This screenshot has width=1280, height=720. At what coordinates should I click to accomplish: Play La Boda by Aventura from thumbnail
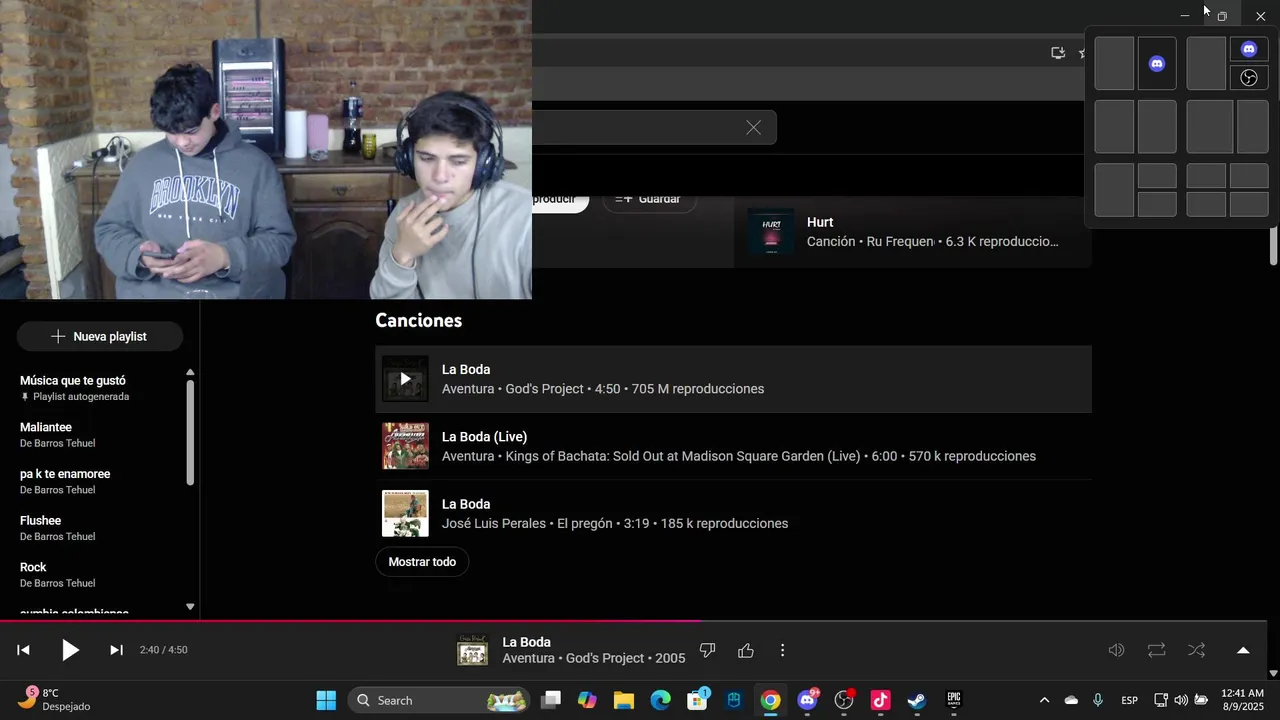(405, 379)
